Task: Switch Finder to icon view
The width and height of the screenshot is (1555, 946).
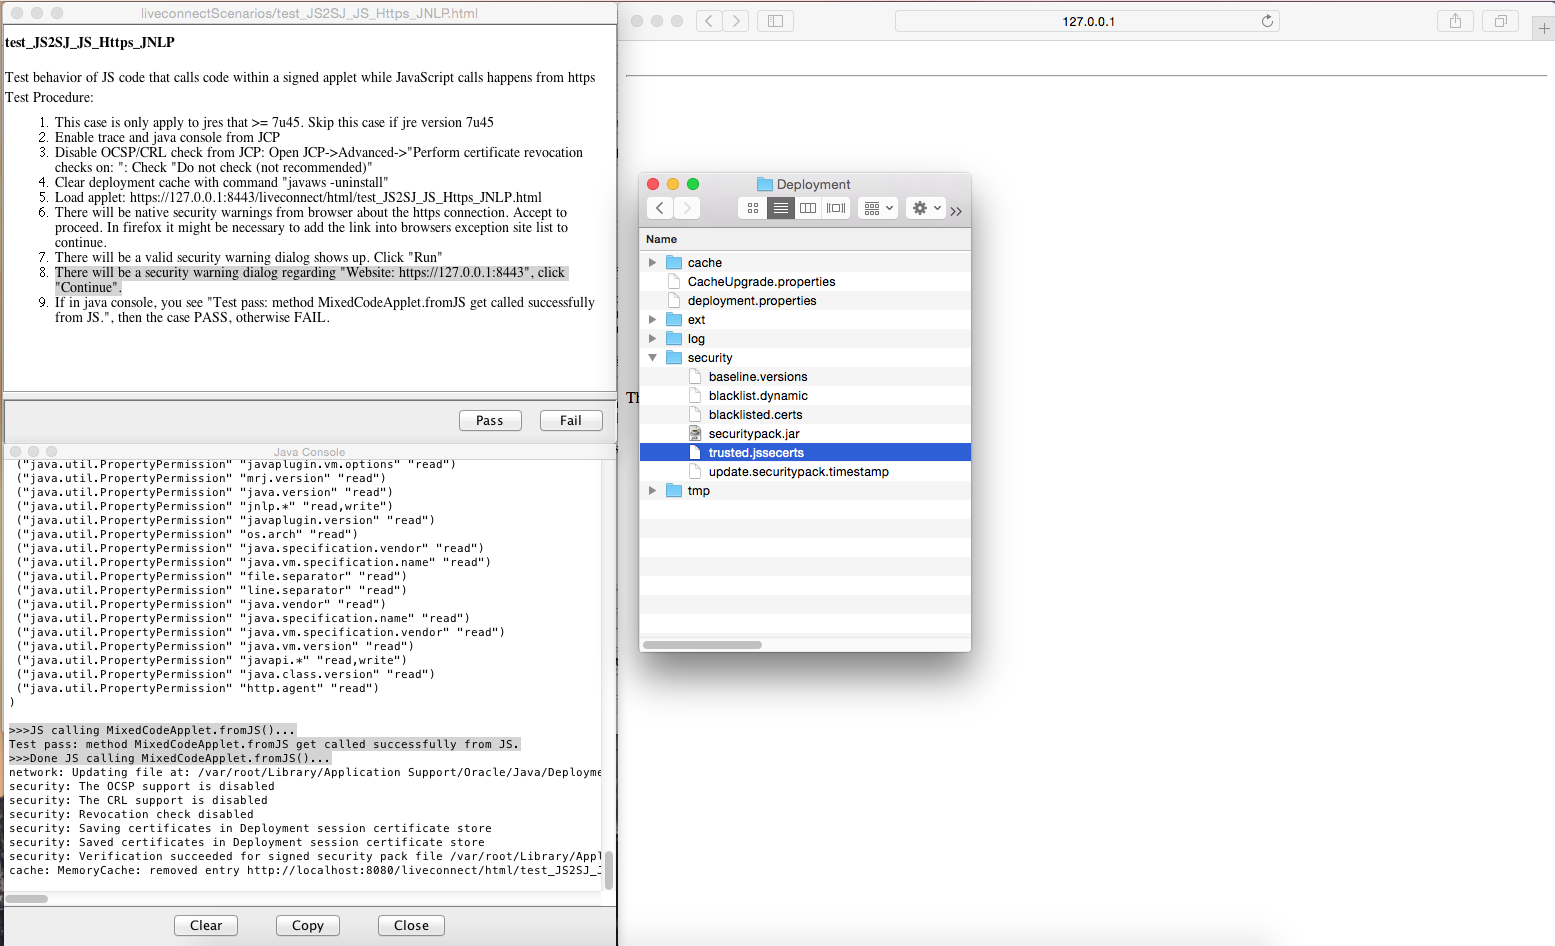Action: 753,208
